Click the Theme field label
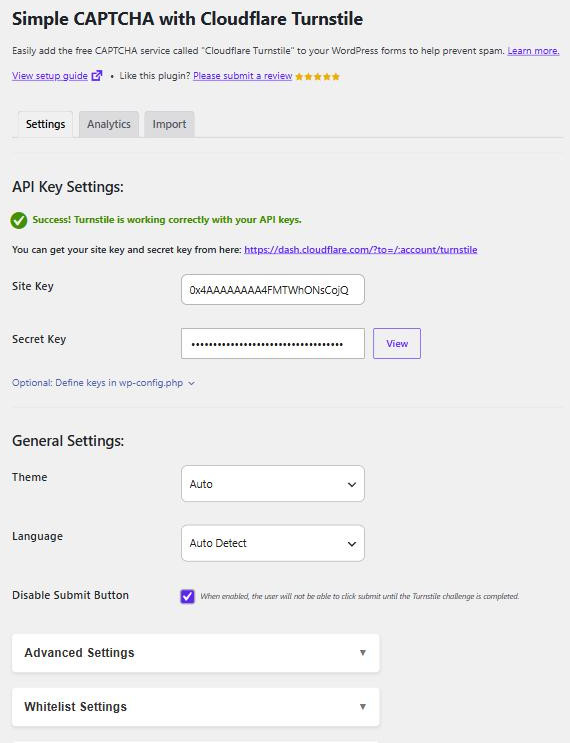Image resolution: width=570 pixels, height=743 pixels. point(30,477)
